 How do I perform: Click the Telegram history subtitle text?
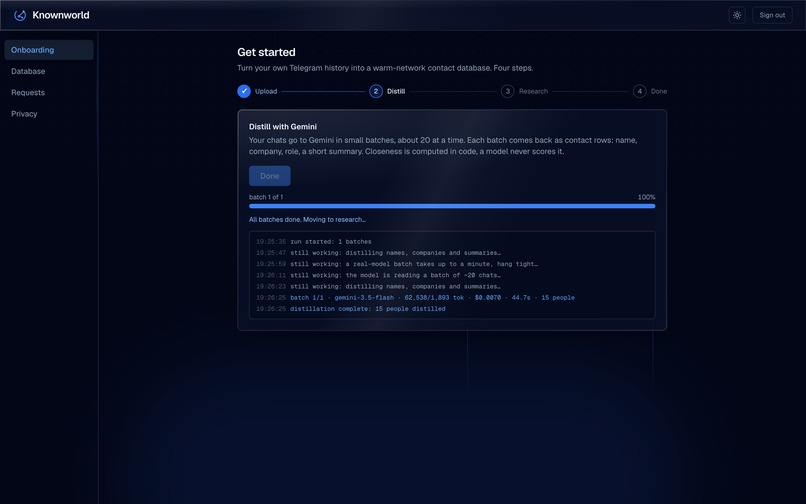coord(385,68)
